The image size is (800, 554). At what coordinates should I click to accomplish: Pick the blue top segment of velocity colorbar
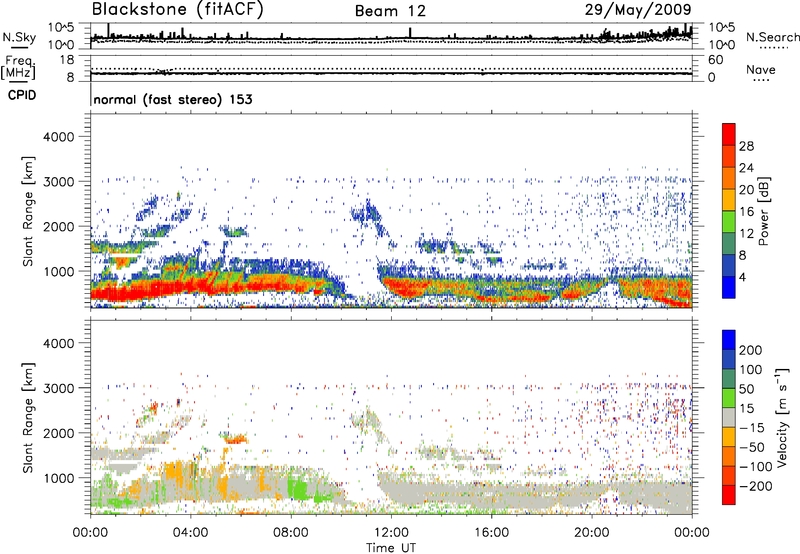coord(729,340)
